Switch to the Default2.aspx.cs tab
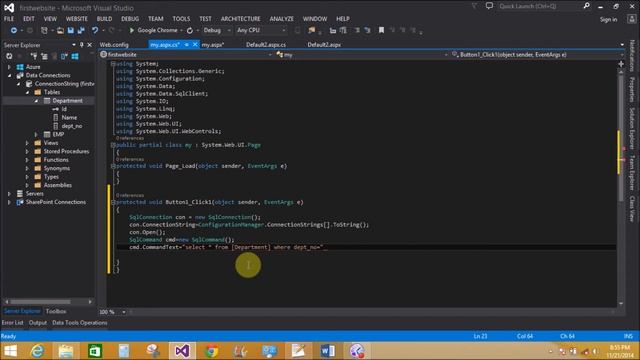640x360 pixels. click(x=266, y=45)
